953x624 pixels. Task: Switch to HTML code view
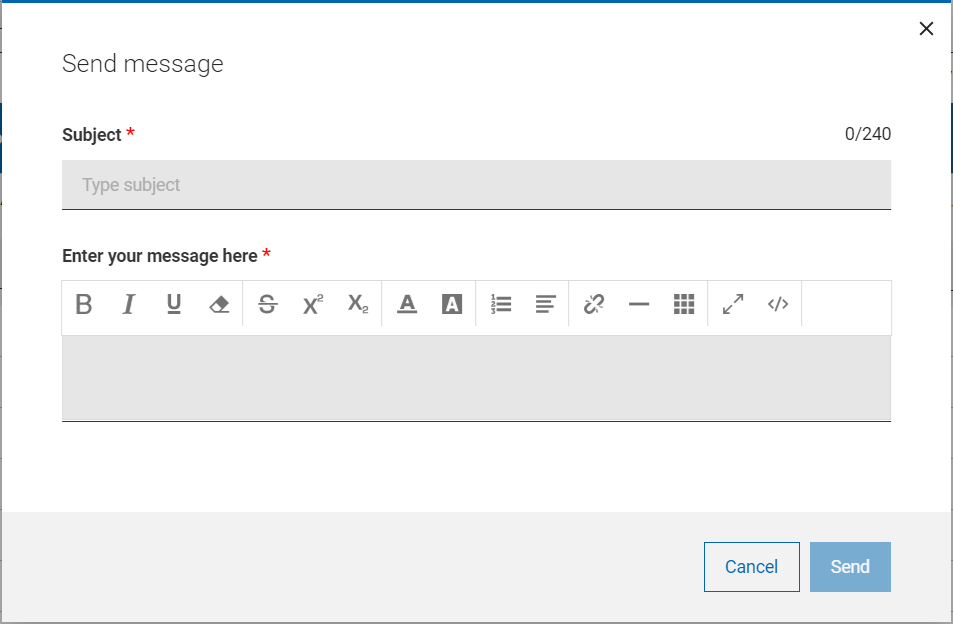tap(779, 305)
